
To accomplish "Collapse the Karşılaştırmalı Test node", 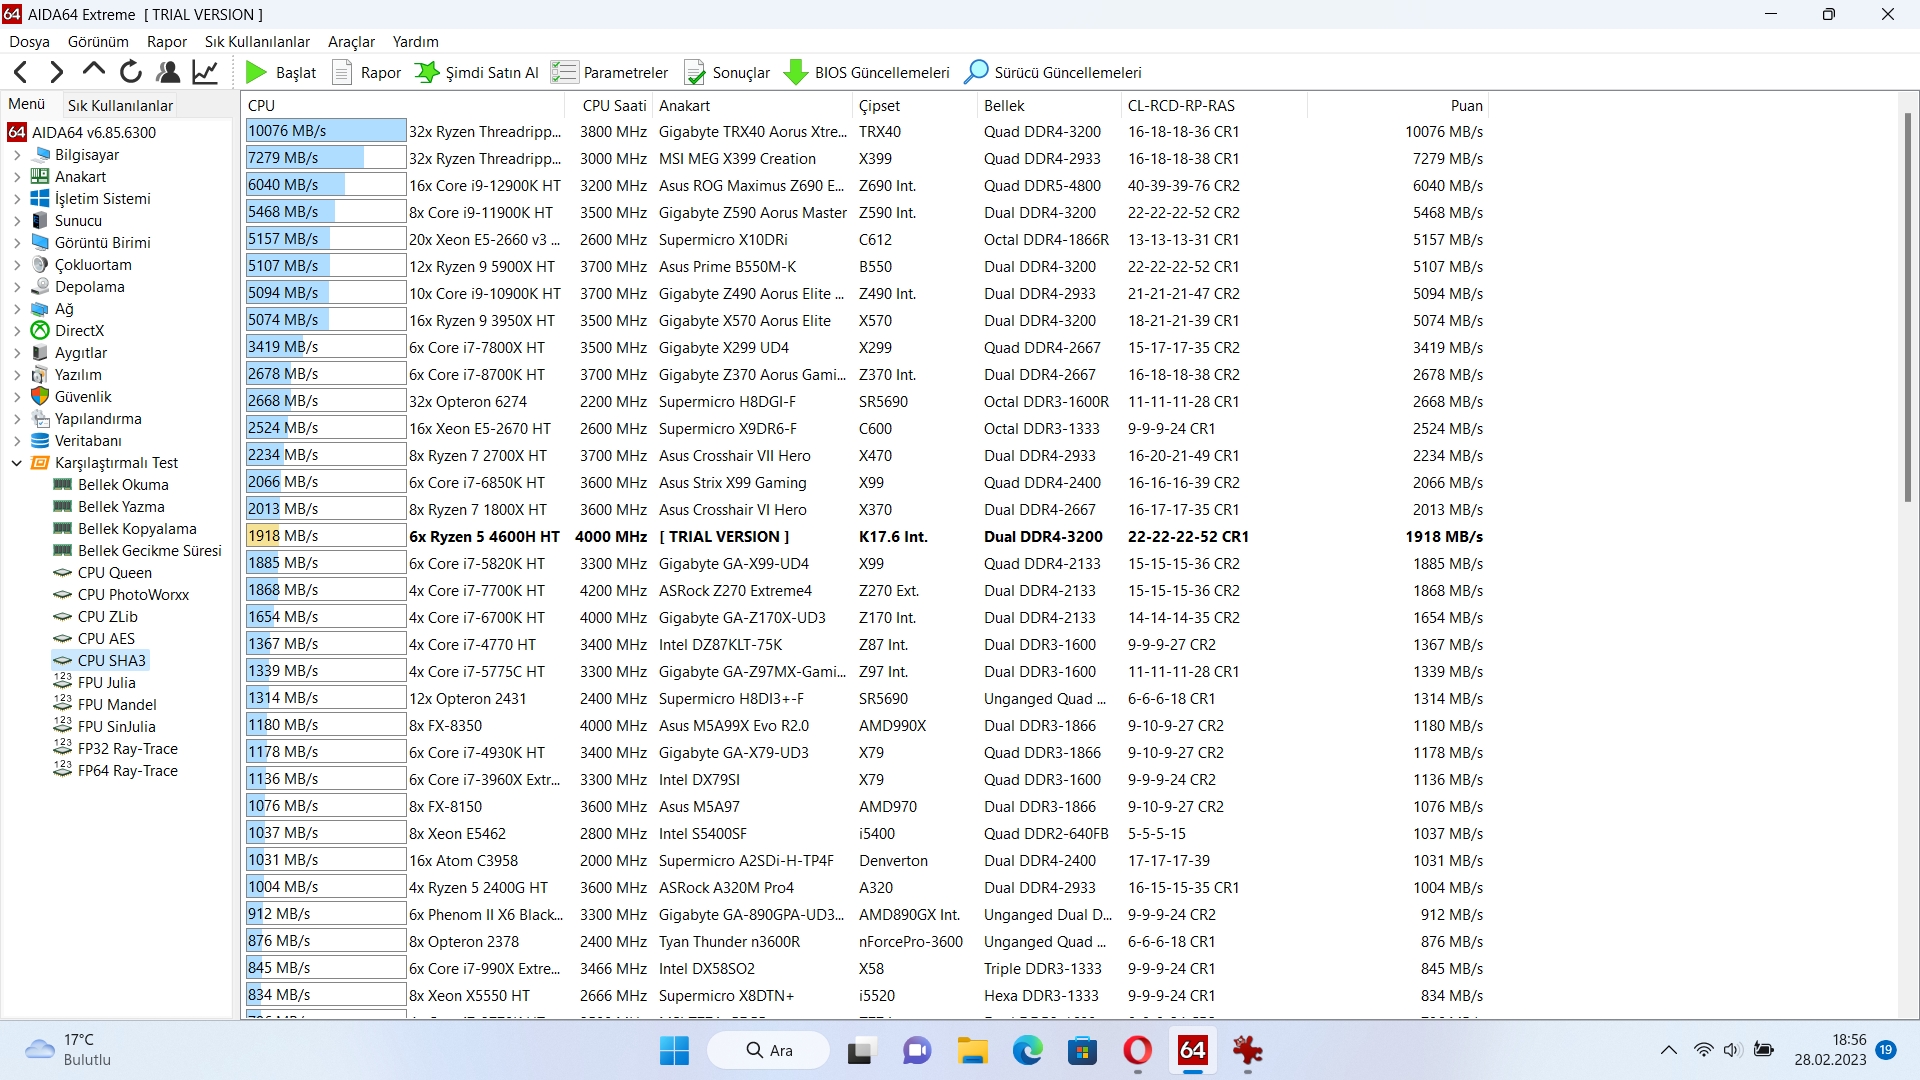I will pyautogui.click(x=17, y=463).
